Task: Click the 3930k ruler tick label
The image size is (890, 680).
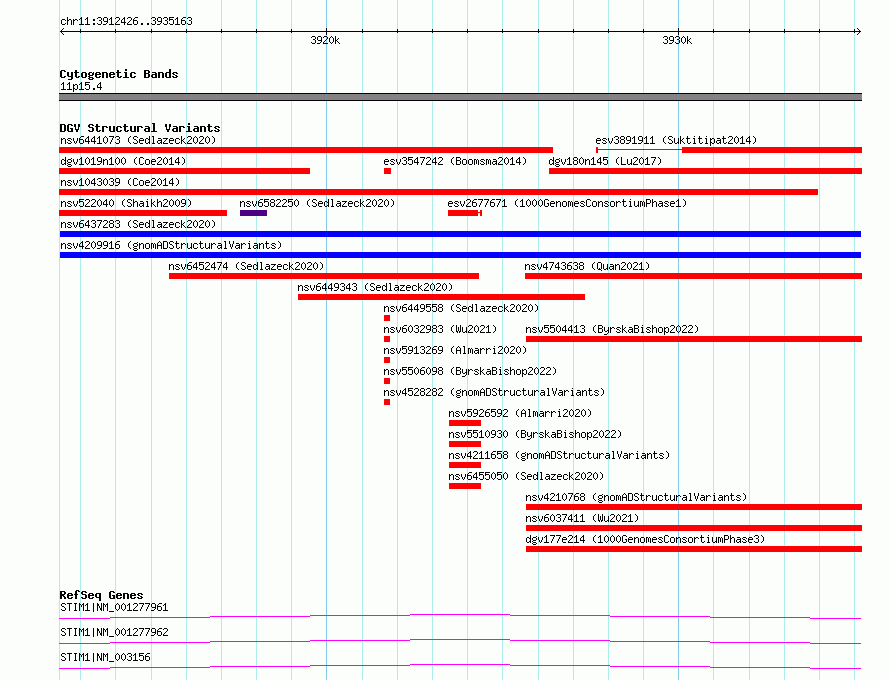Action: coord(677,40)
